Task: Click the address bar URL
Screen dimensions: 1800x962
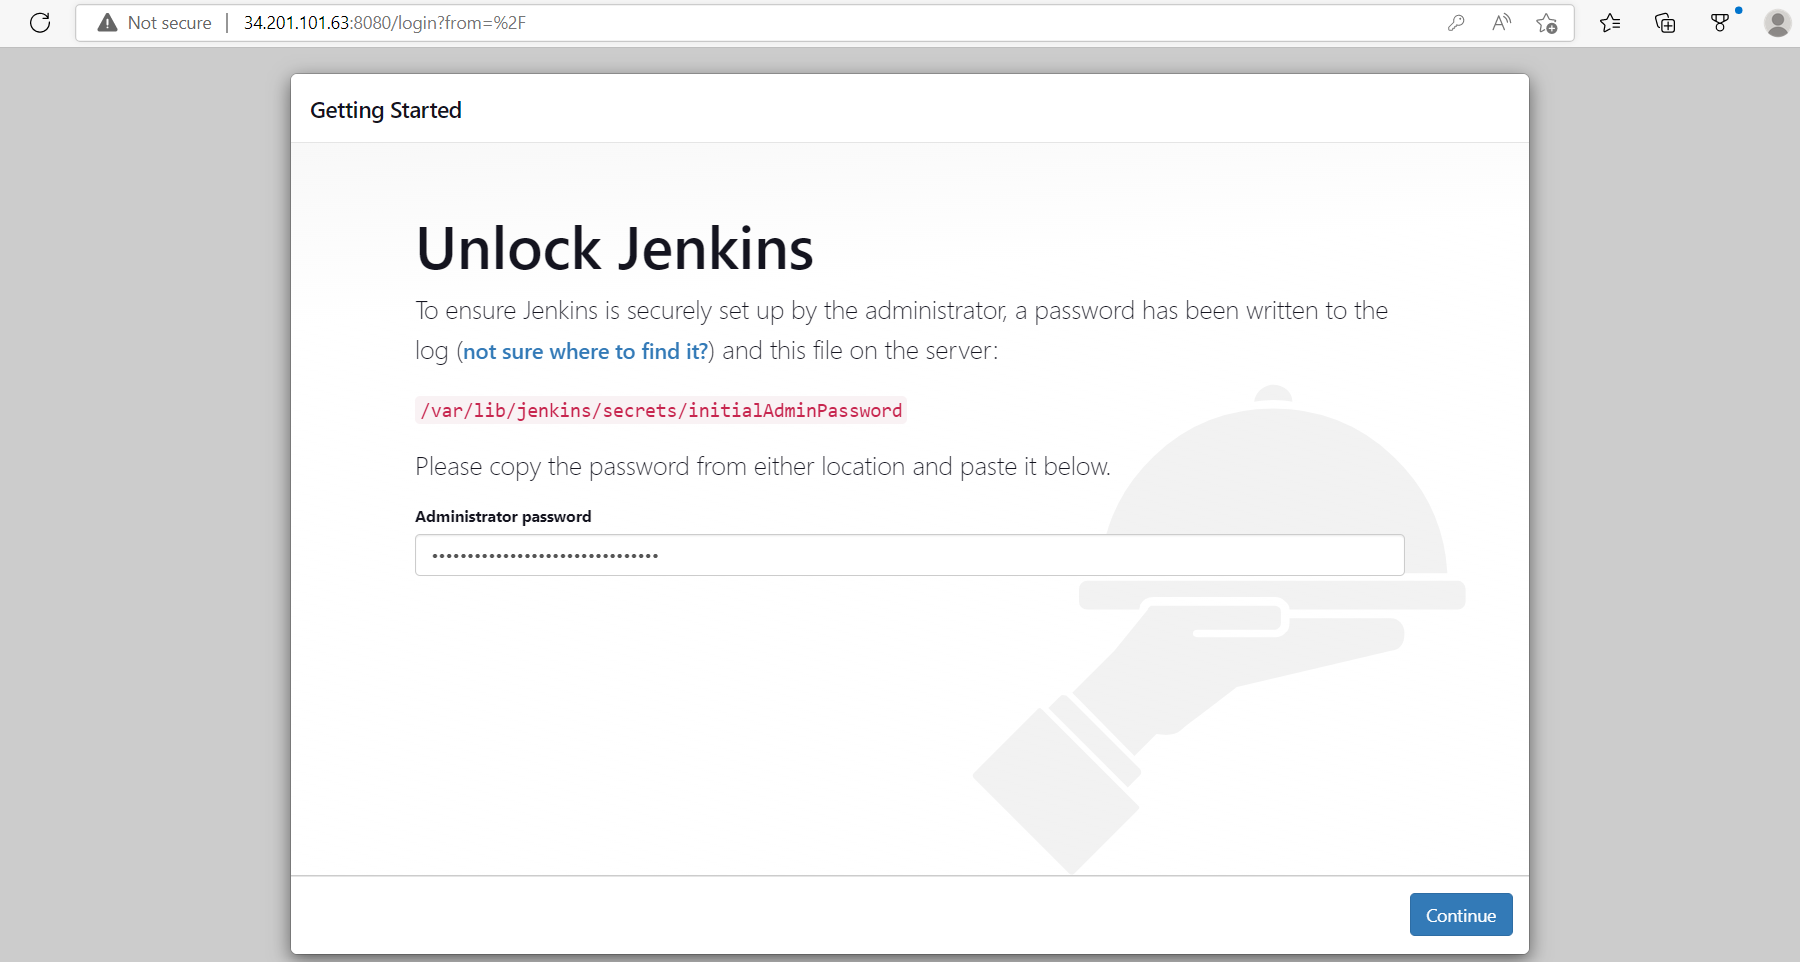Action: 385,22
